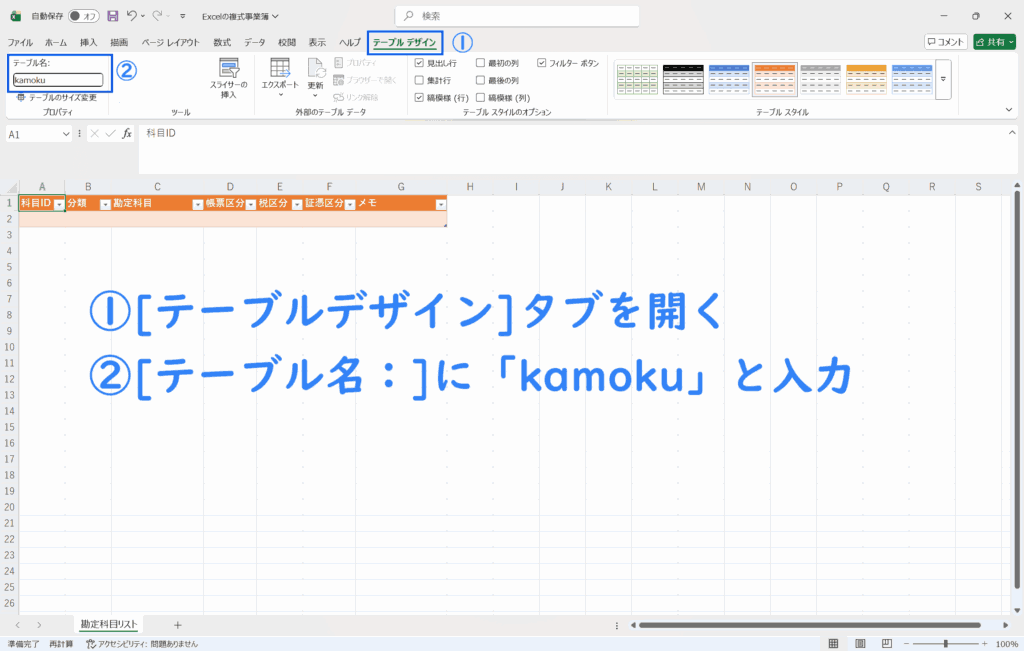Click the Share (共有) button
The image size is (1024, 651).
(994, 42)
